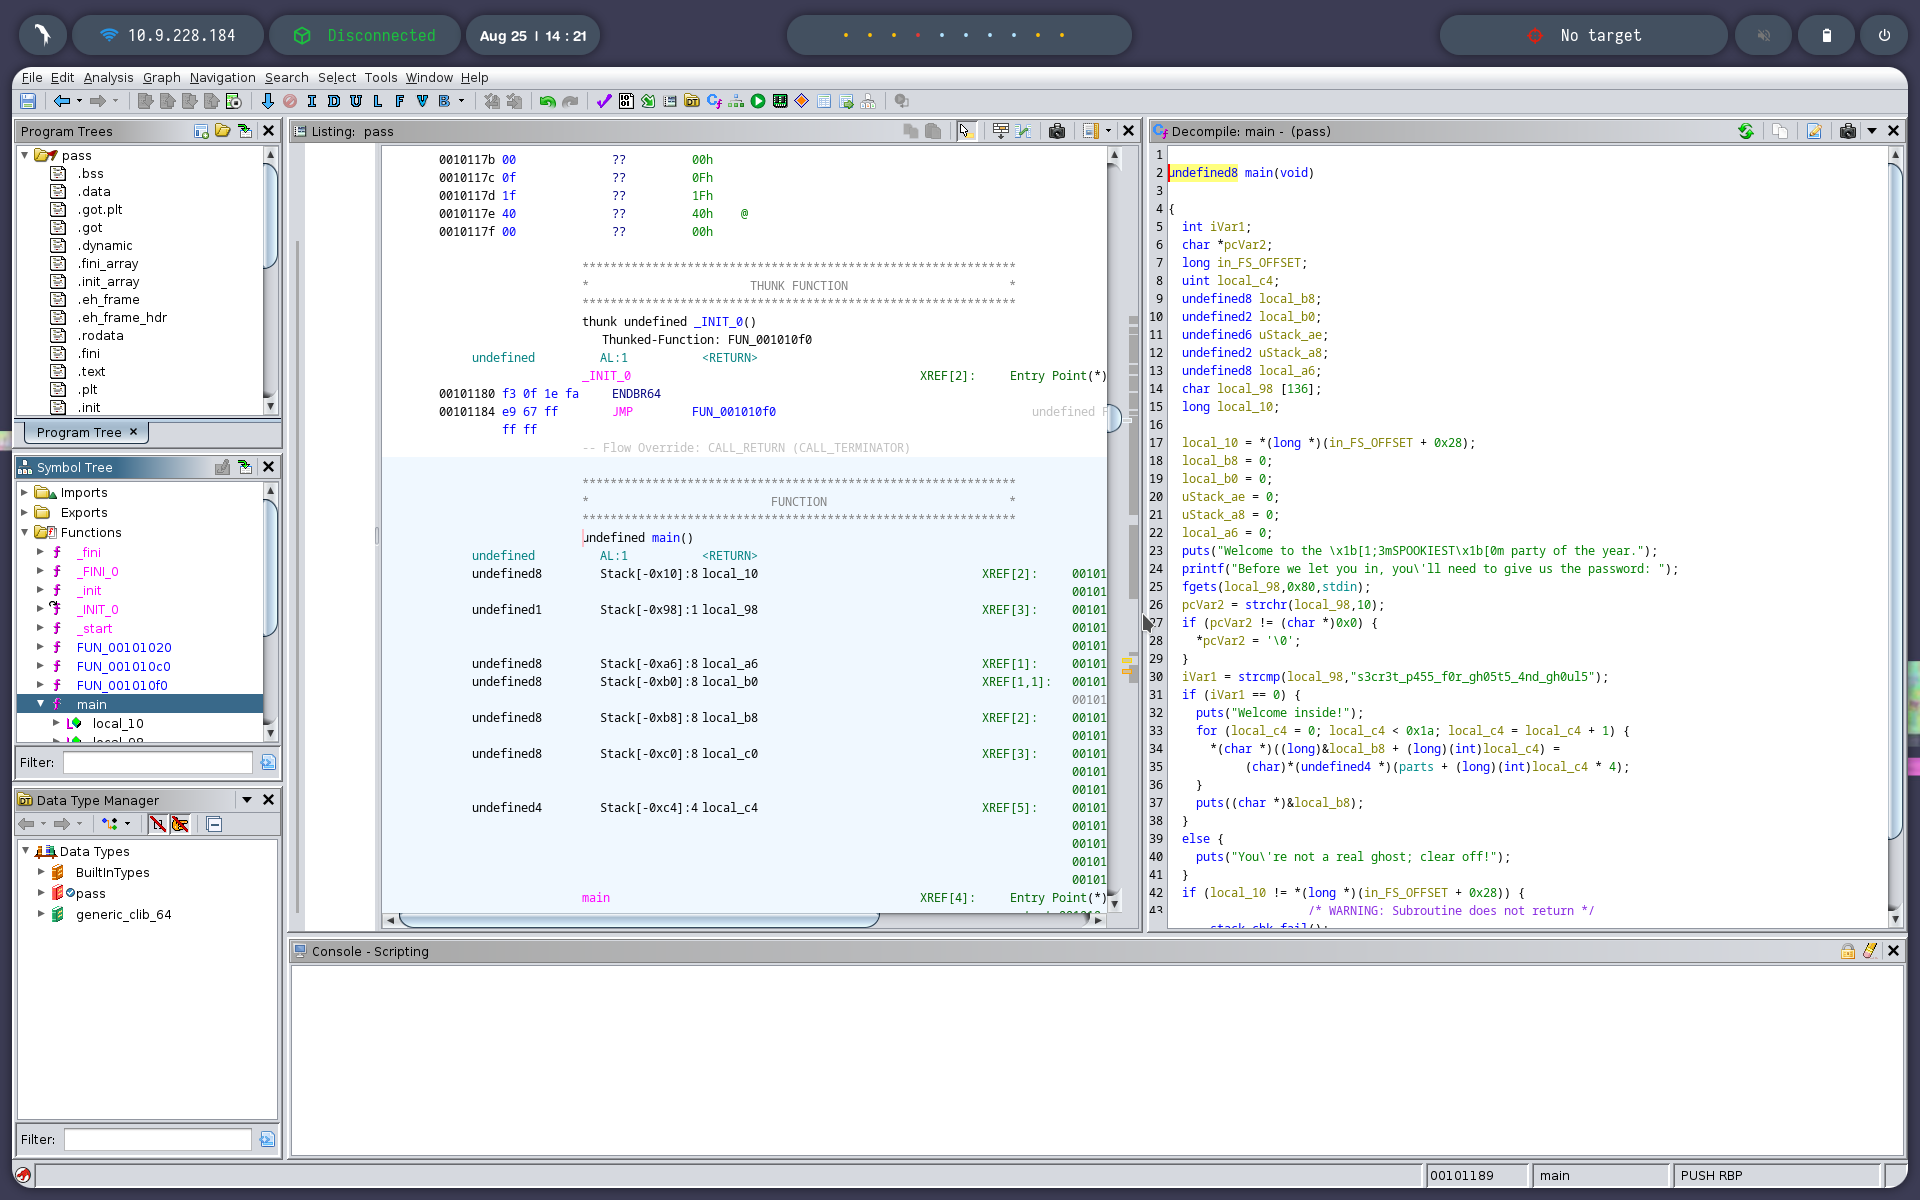Image resolution: width=1920 pixels, height=1200 pixels.
Task: Open the Script Manager green play icon
Action: click(x=758, y=101)
